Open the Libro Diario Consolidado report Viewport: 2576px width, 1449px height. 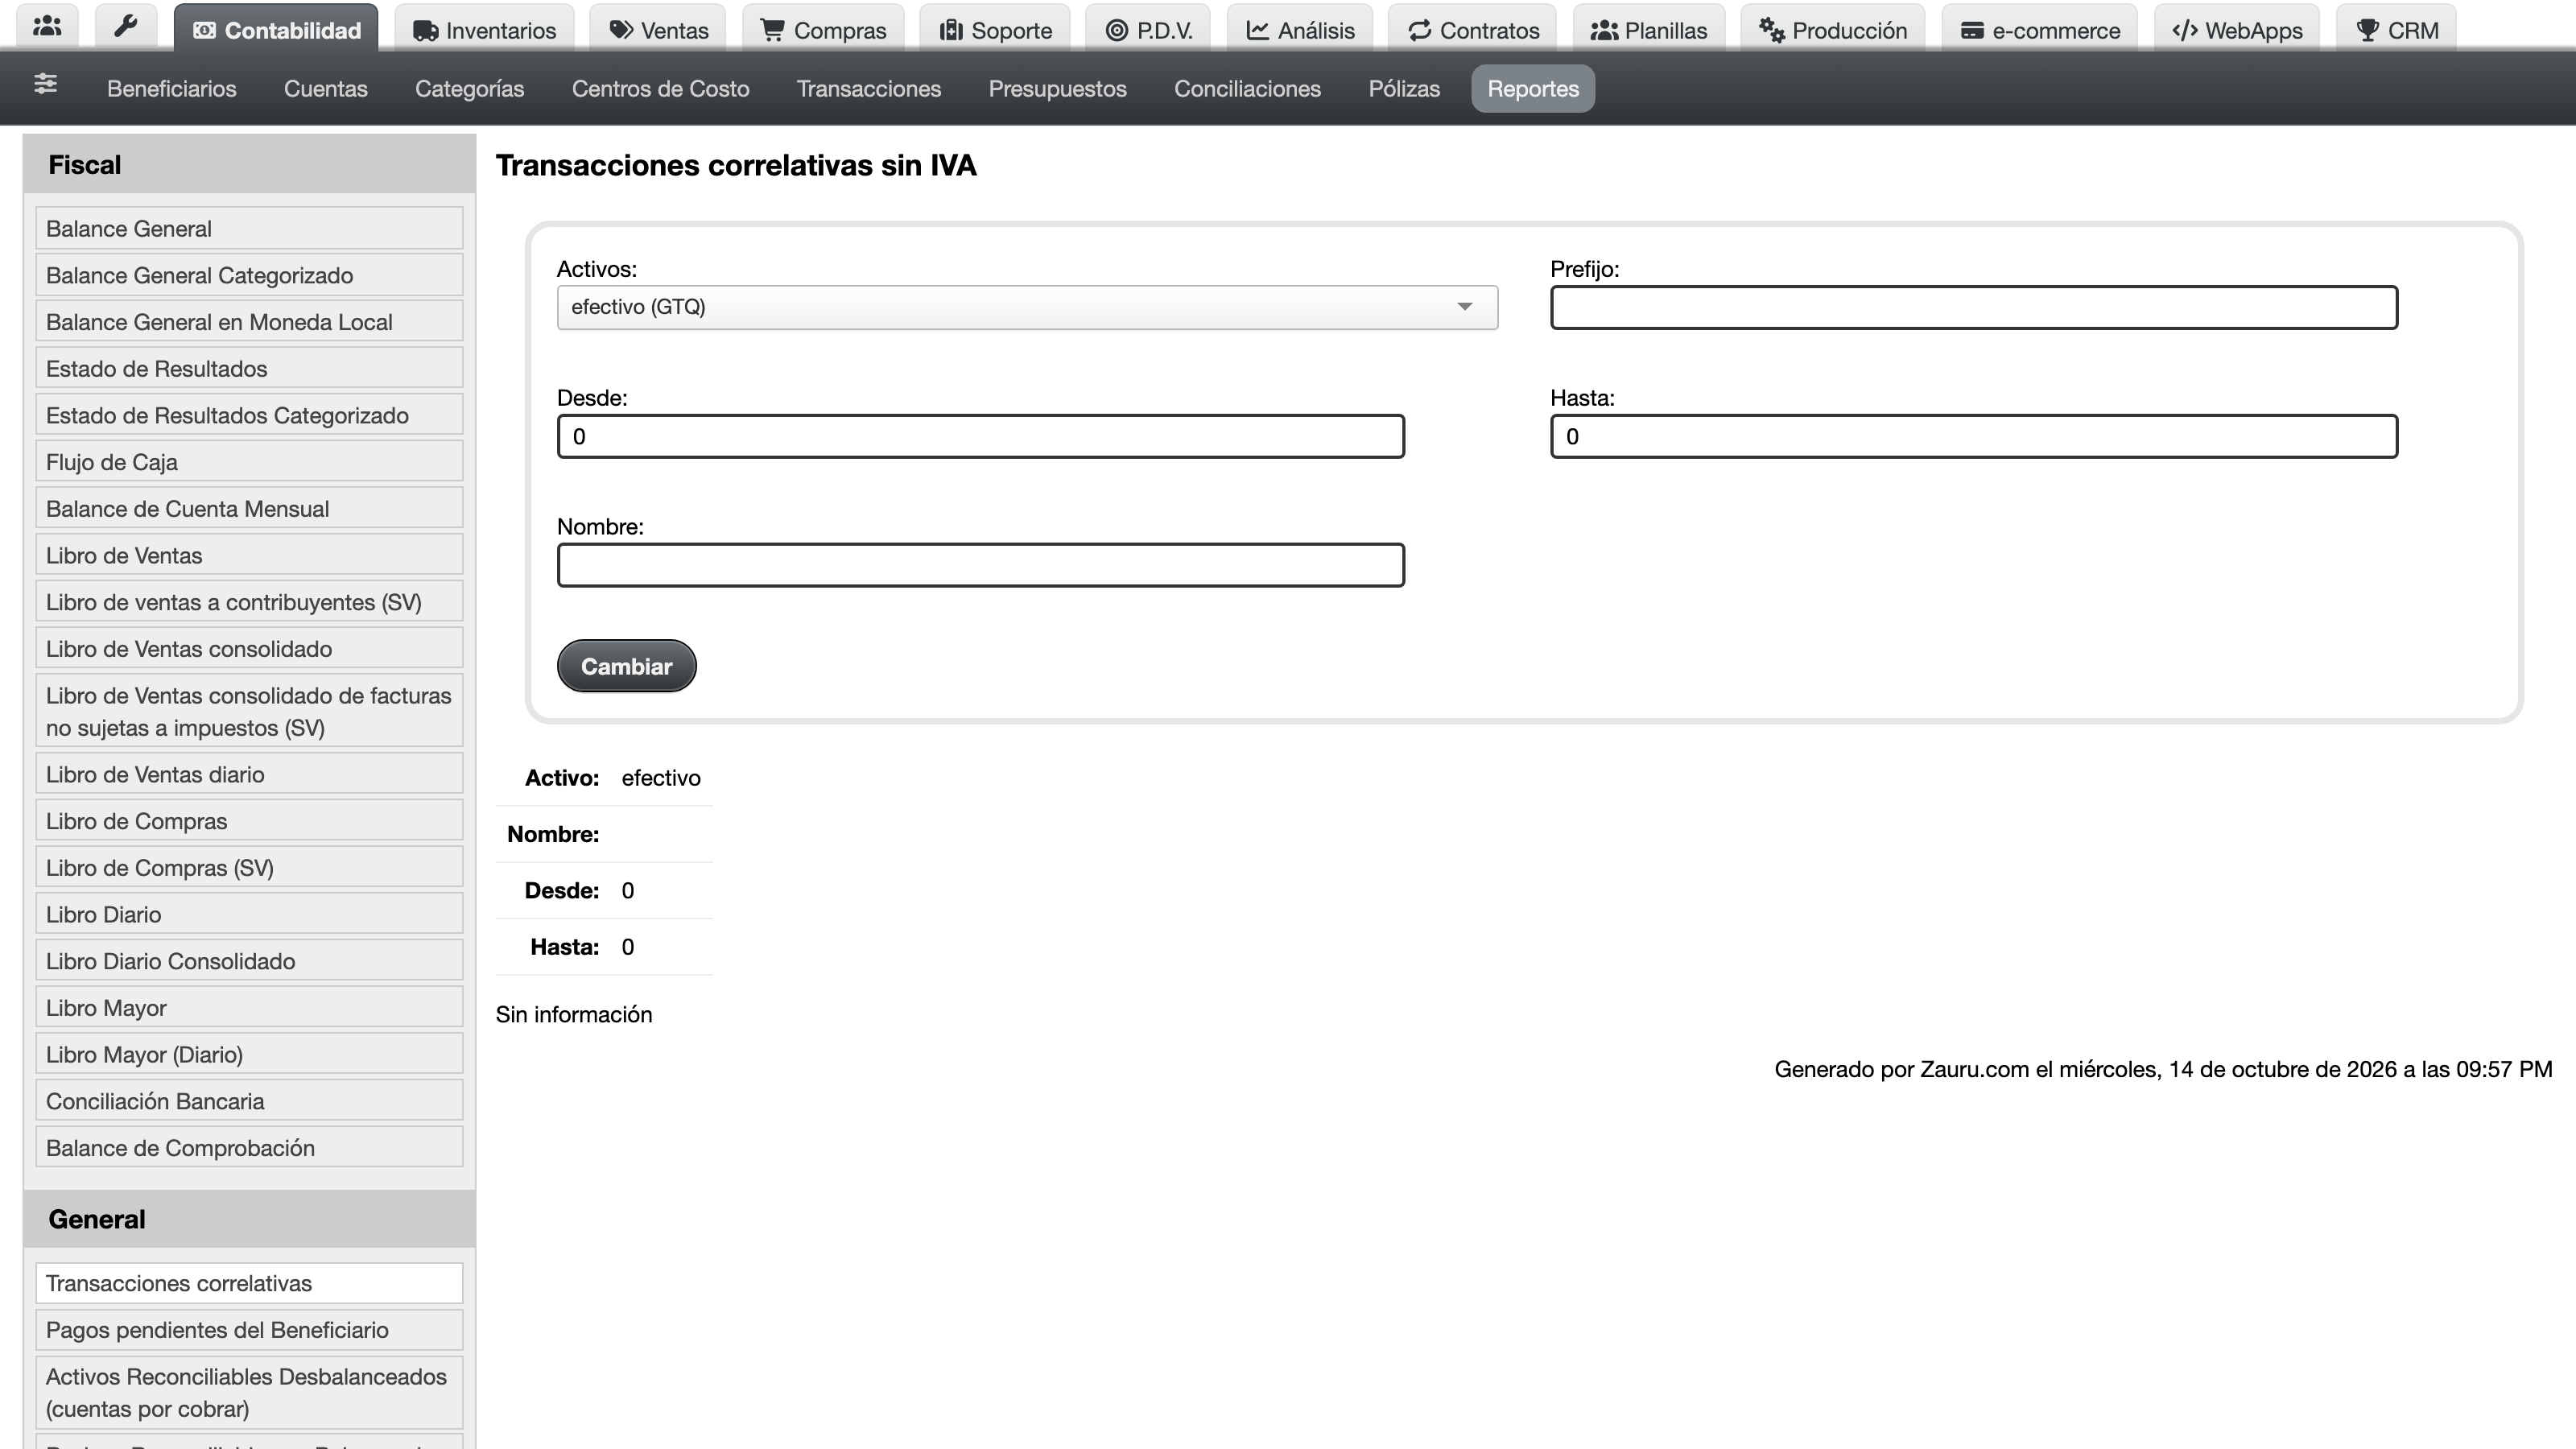coord(249,961)
